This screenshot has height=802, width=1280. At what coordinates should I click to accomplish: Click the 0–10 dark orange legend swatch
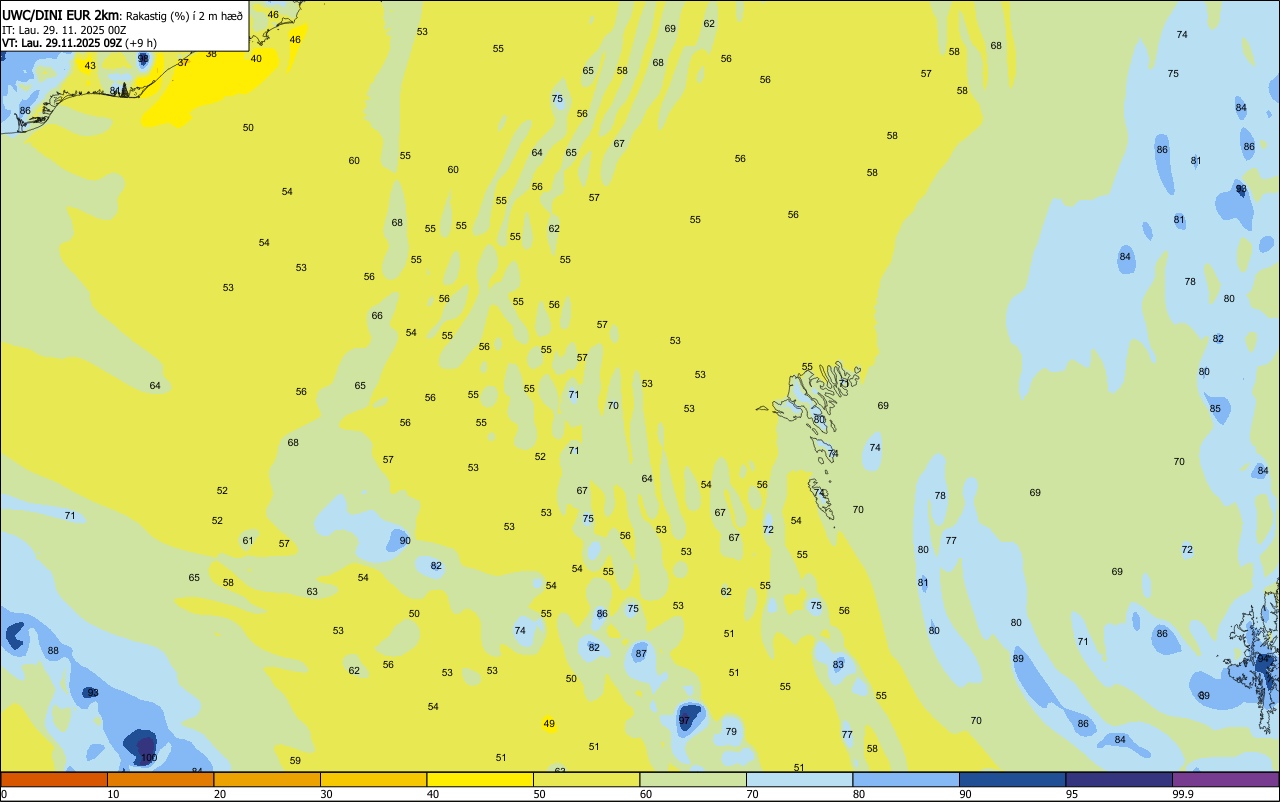[54, 779]
